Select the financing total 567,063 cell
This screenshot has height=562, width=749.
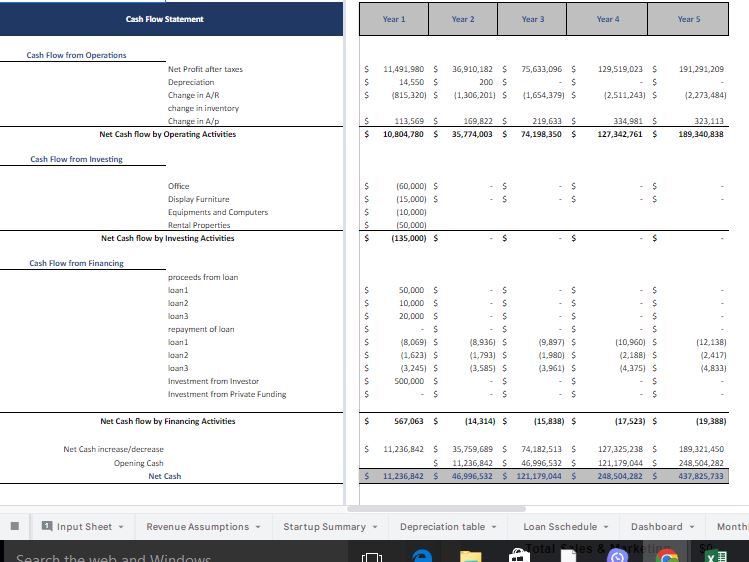click(x=409, y=421)
